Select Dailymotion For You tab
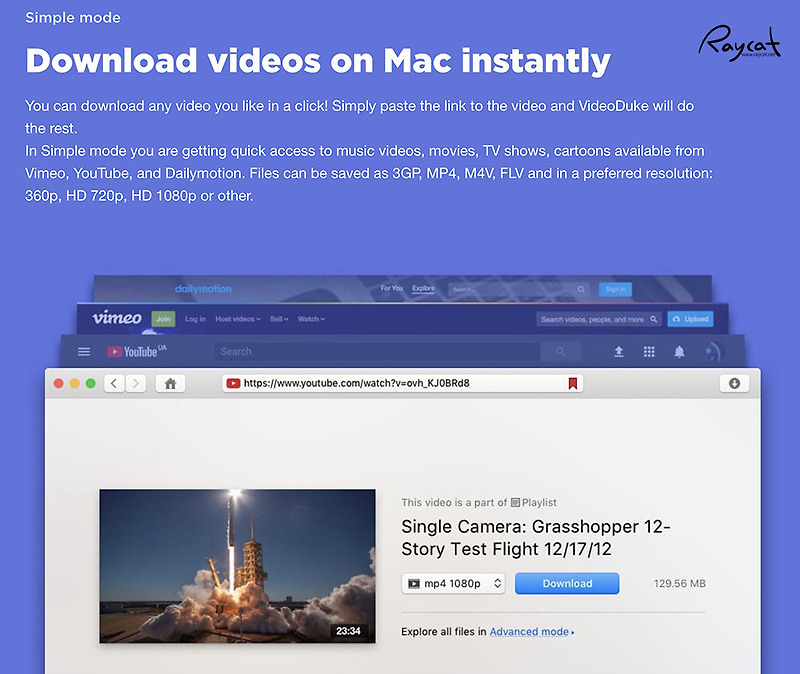This screenshot has width=800, height=674. [x=392, y=288]
